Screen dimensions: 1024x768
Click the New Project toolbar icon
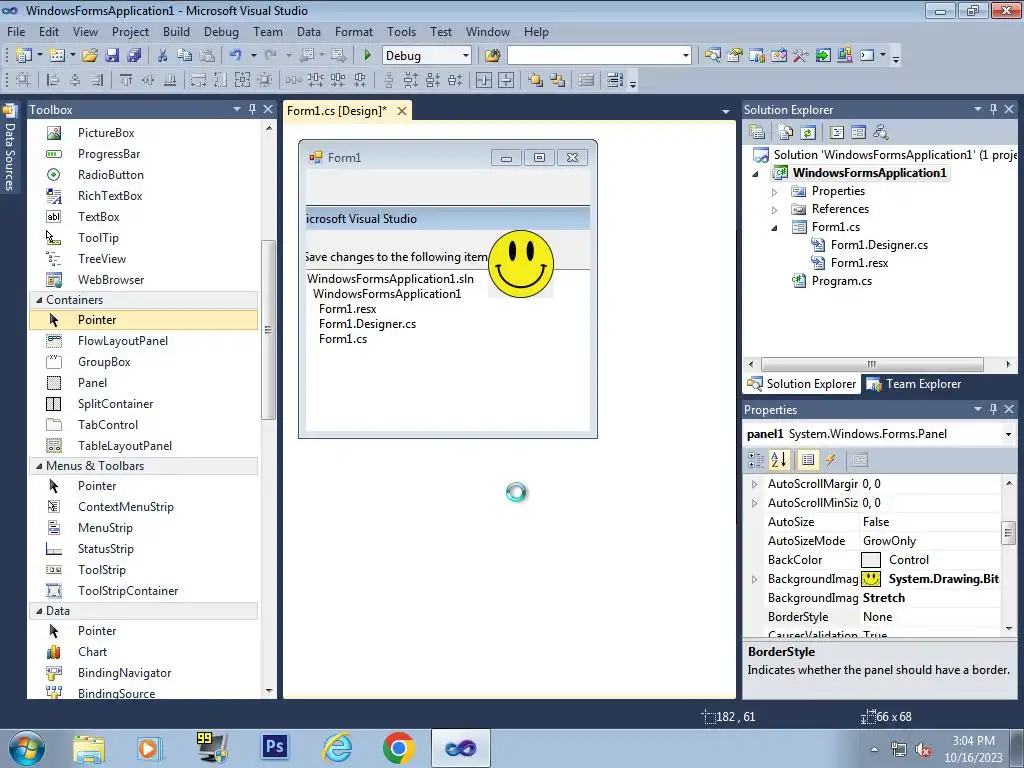[24, 56]
